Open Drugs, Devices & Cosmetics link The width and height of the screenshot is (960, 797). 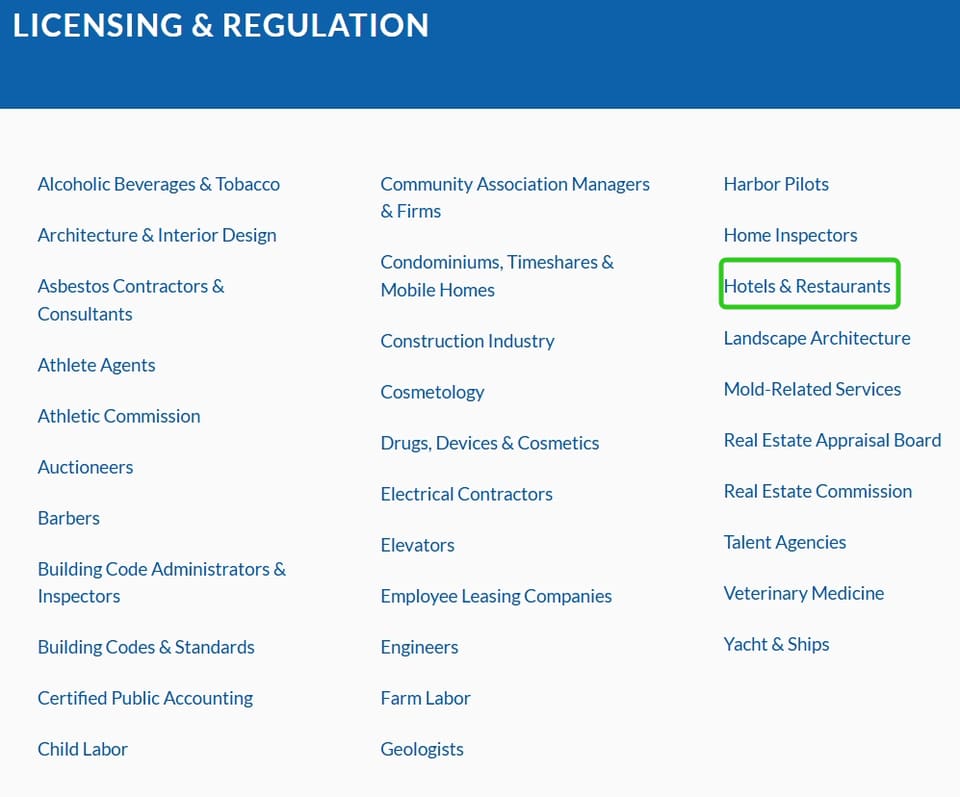click(x=490, y=443)
